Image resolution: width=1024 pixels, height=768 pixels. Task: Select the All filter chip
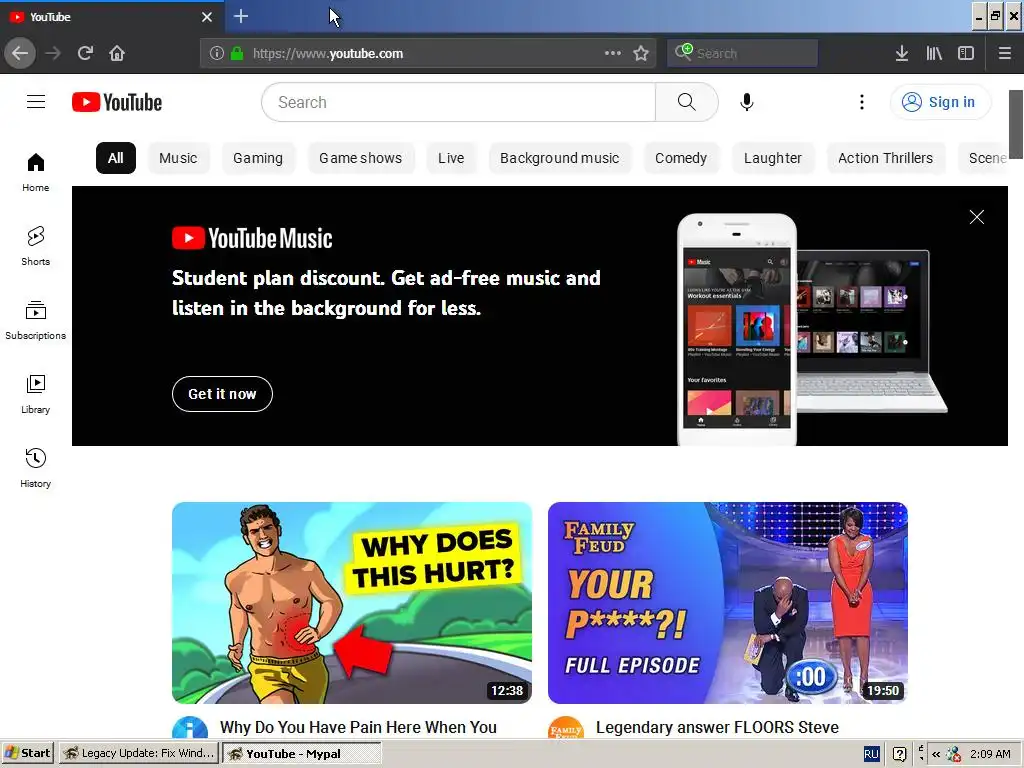coord(116,158)
